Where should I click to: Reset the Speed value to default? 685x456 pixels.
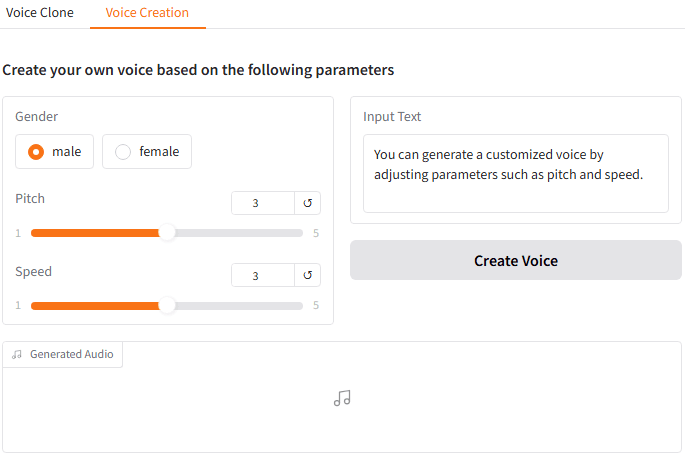point(308,276)
